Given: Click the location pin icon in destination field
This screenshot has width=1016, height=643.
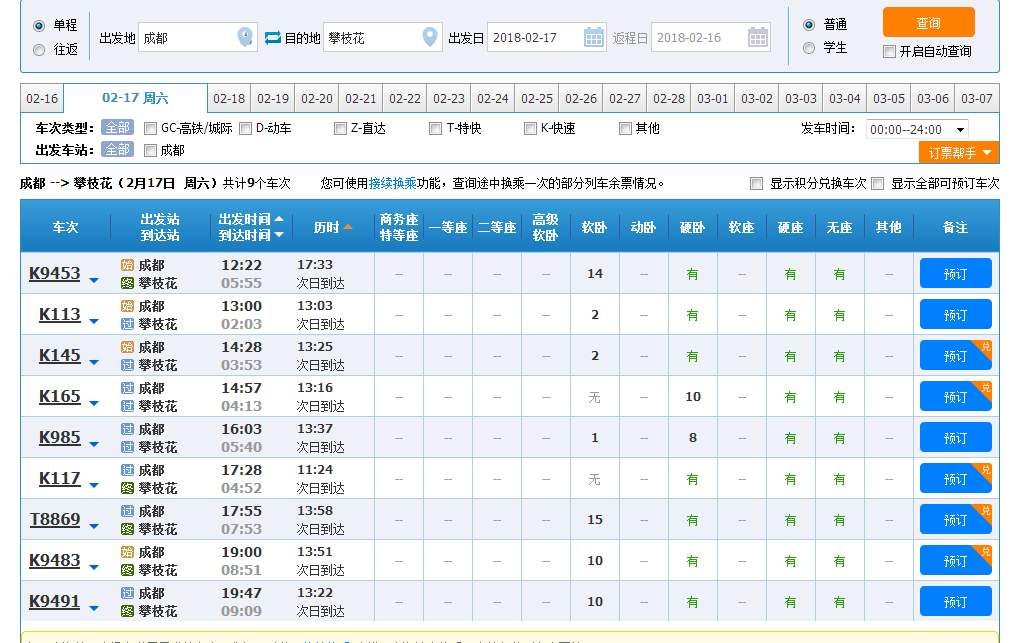Looking at the screenshot, I should (x=430, y=38).
